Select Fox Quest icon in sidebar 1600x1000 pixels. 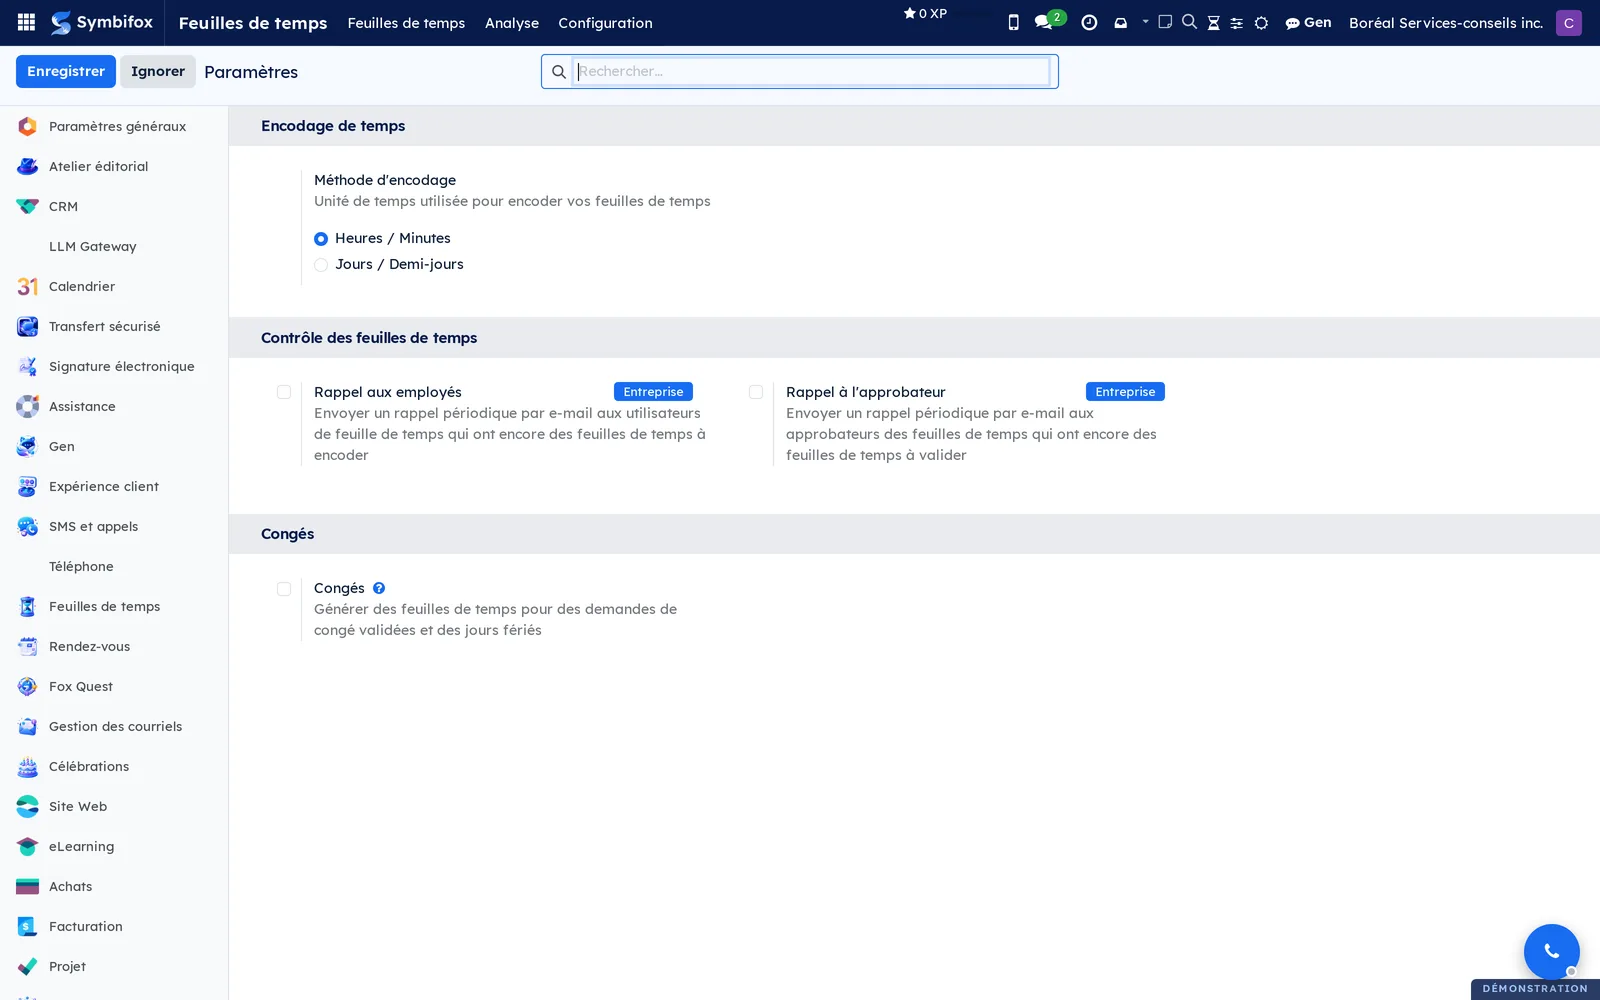click(27, 686)
